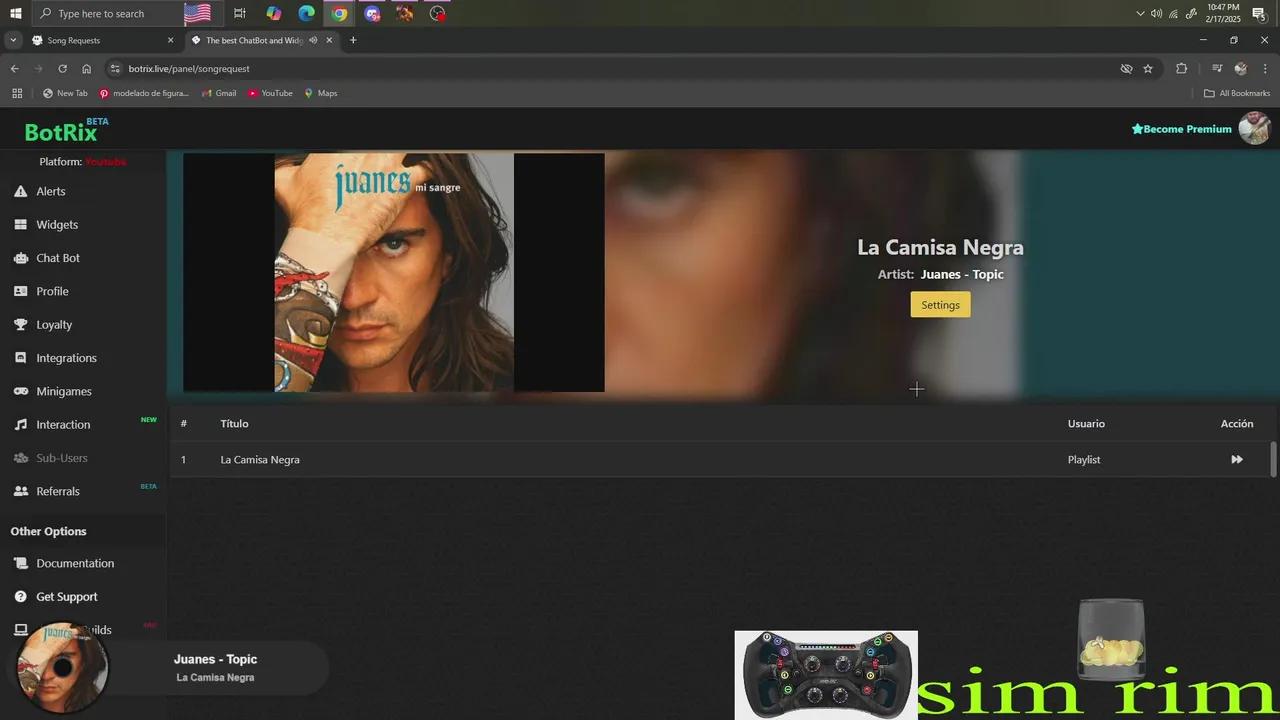1280x720 pixels.
Task: Open the volume control in system tray
Action: coord(1156,13)
